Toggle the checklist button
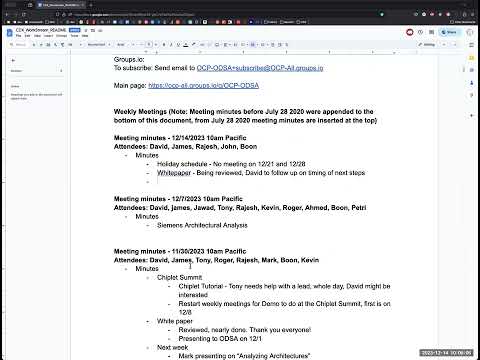 point(243,44)
